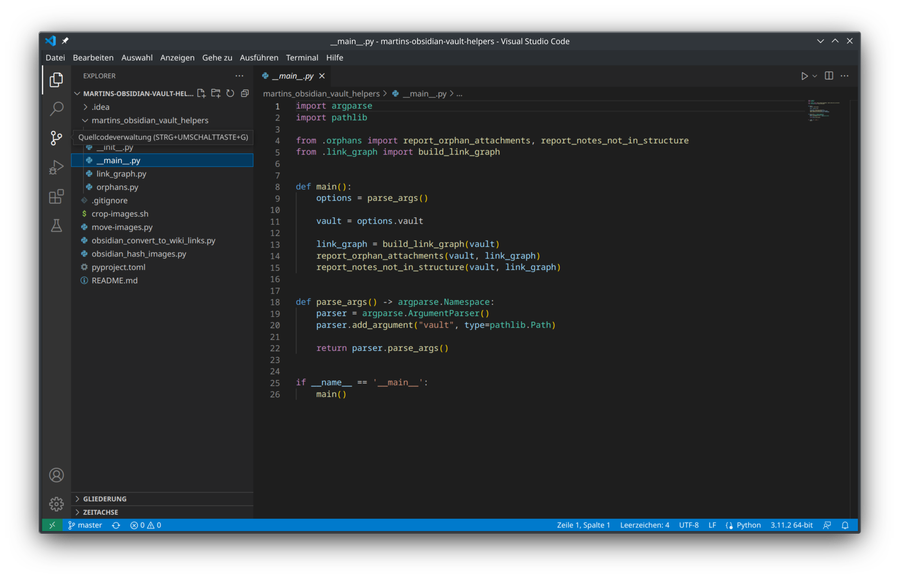900x580 pixels.
Task: Open the Search view in activity bar
Action: (x=56, y=109)
